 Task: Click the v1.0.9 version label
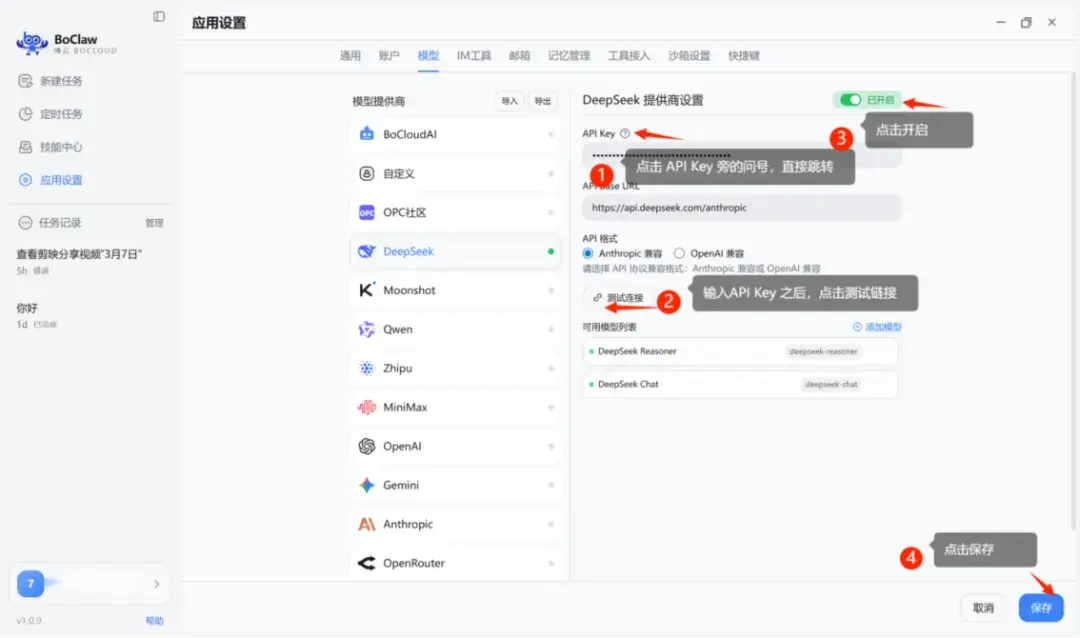click(29, 621)
